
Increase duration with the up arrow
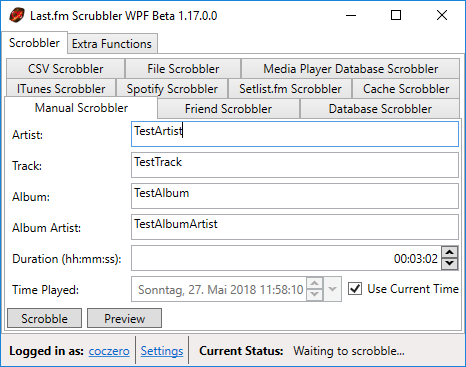[450, 252]
